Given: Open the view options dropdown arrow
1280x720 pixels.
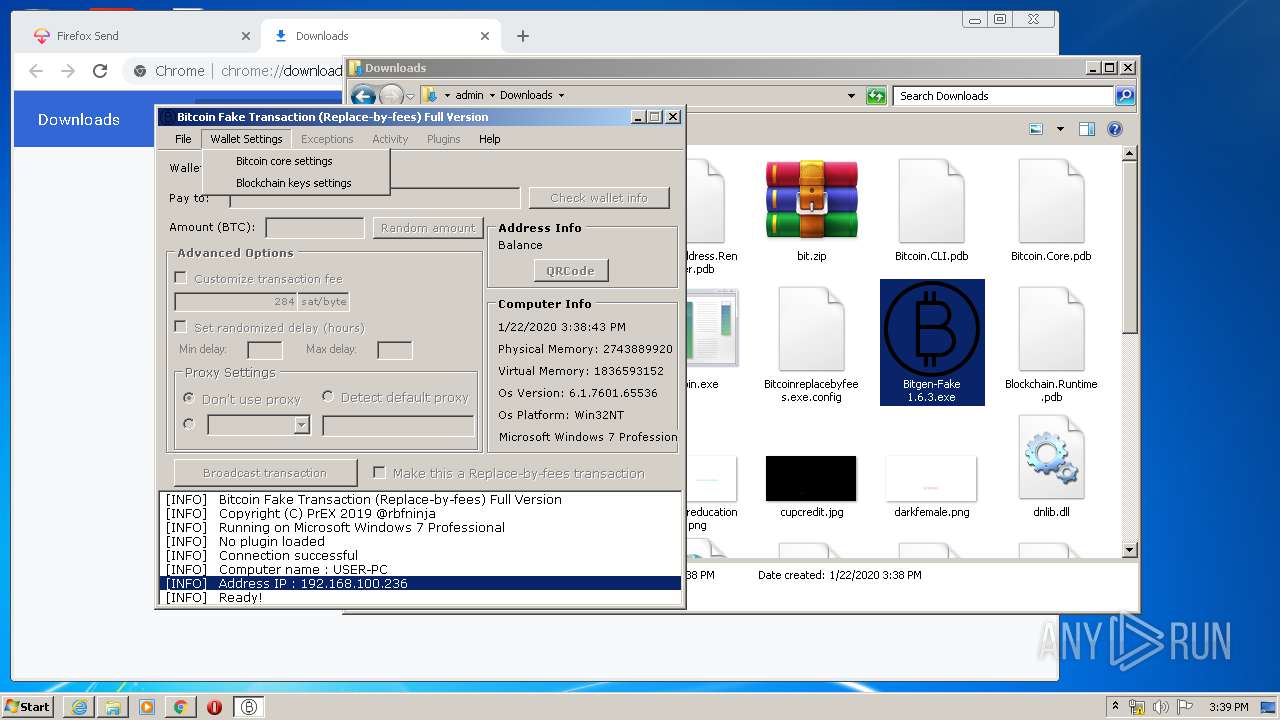Looking at the screenshot, I should coord(1060,129).
